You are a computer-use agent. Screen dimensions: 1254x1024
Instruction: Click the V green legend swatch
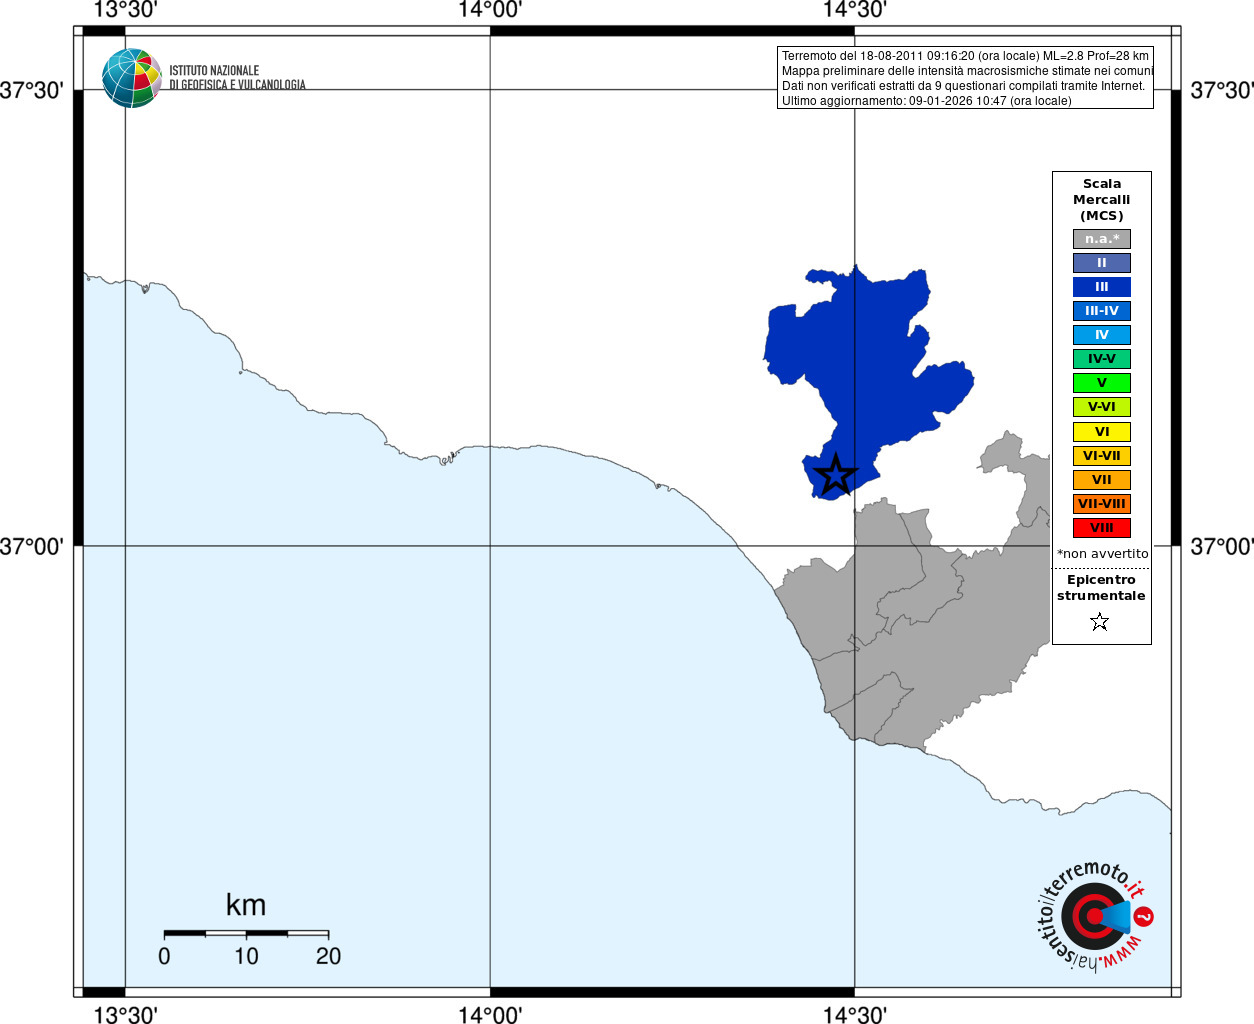click(1102, 383)
